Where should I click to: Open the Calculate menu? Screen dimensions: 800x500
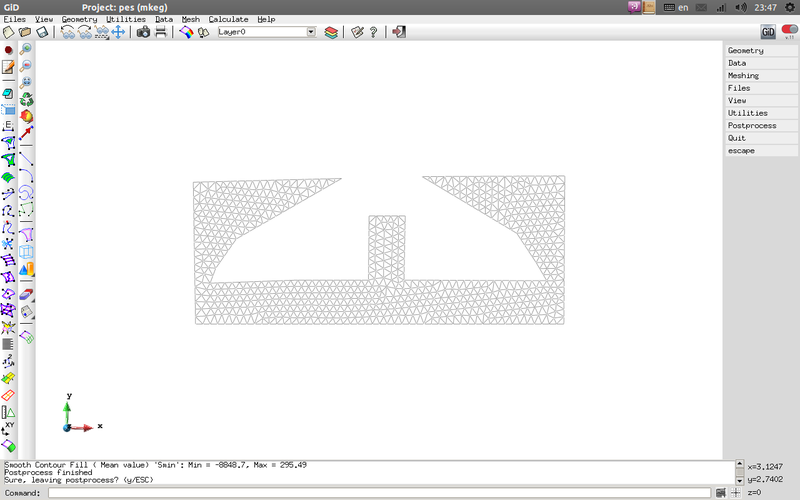(x=228, y=19)
